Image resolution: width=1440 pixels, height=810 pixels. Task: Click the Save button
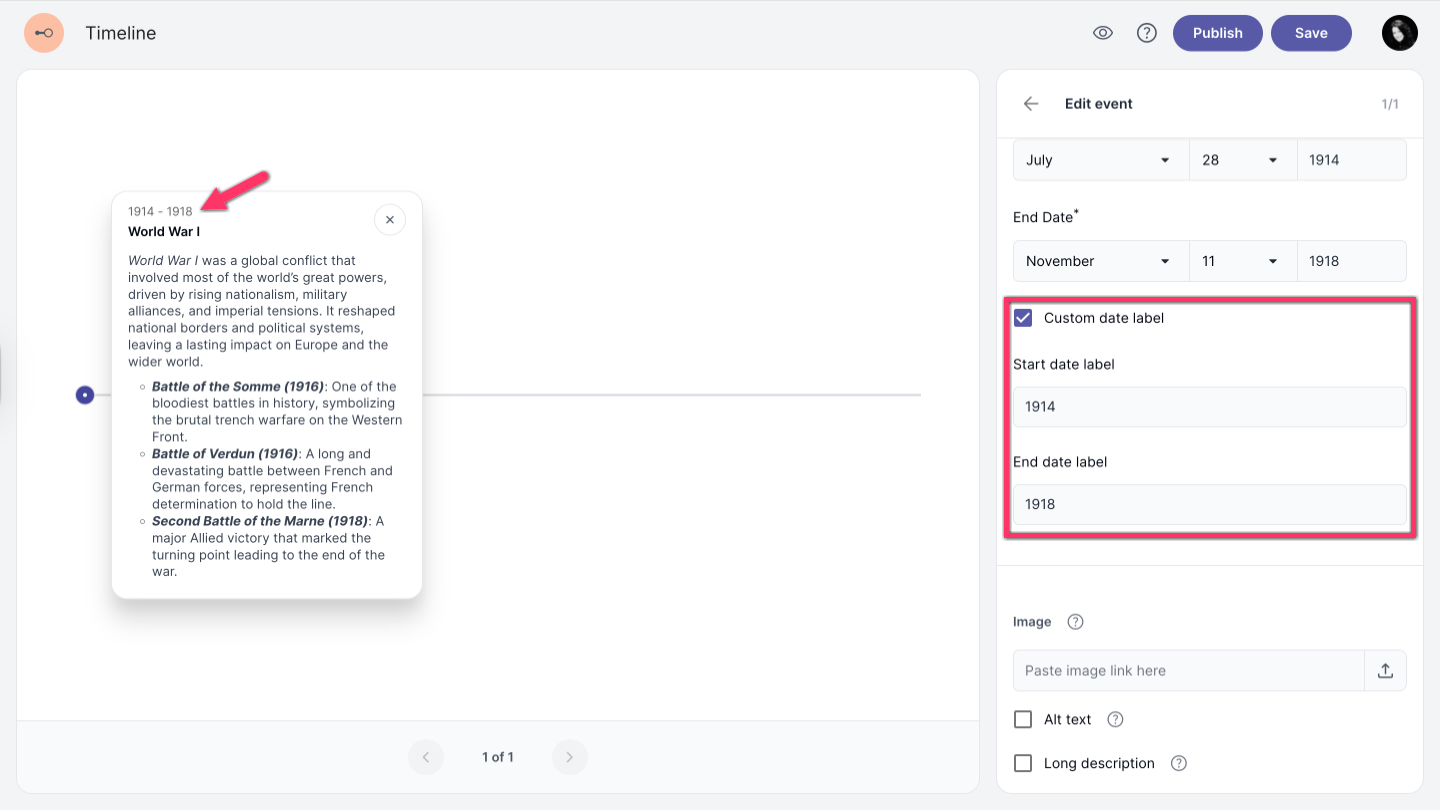tap(1311, 33)
